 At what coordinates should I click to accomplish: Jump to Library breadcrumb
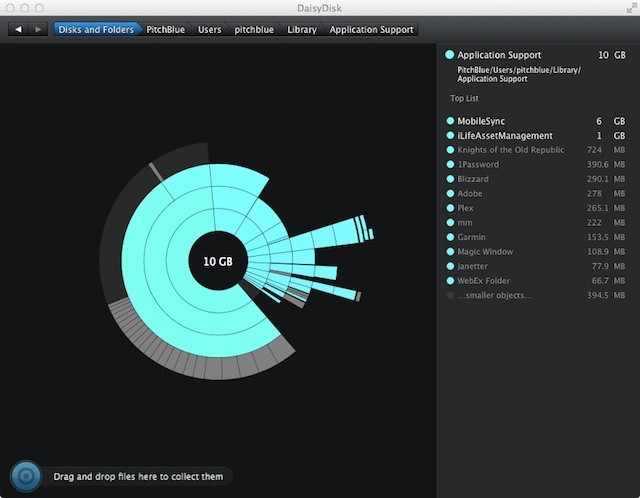302,30
